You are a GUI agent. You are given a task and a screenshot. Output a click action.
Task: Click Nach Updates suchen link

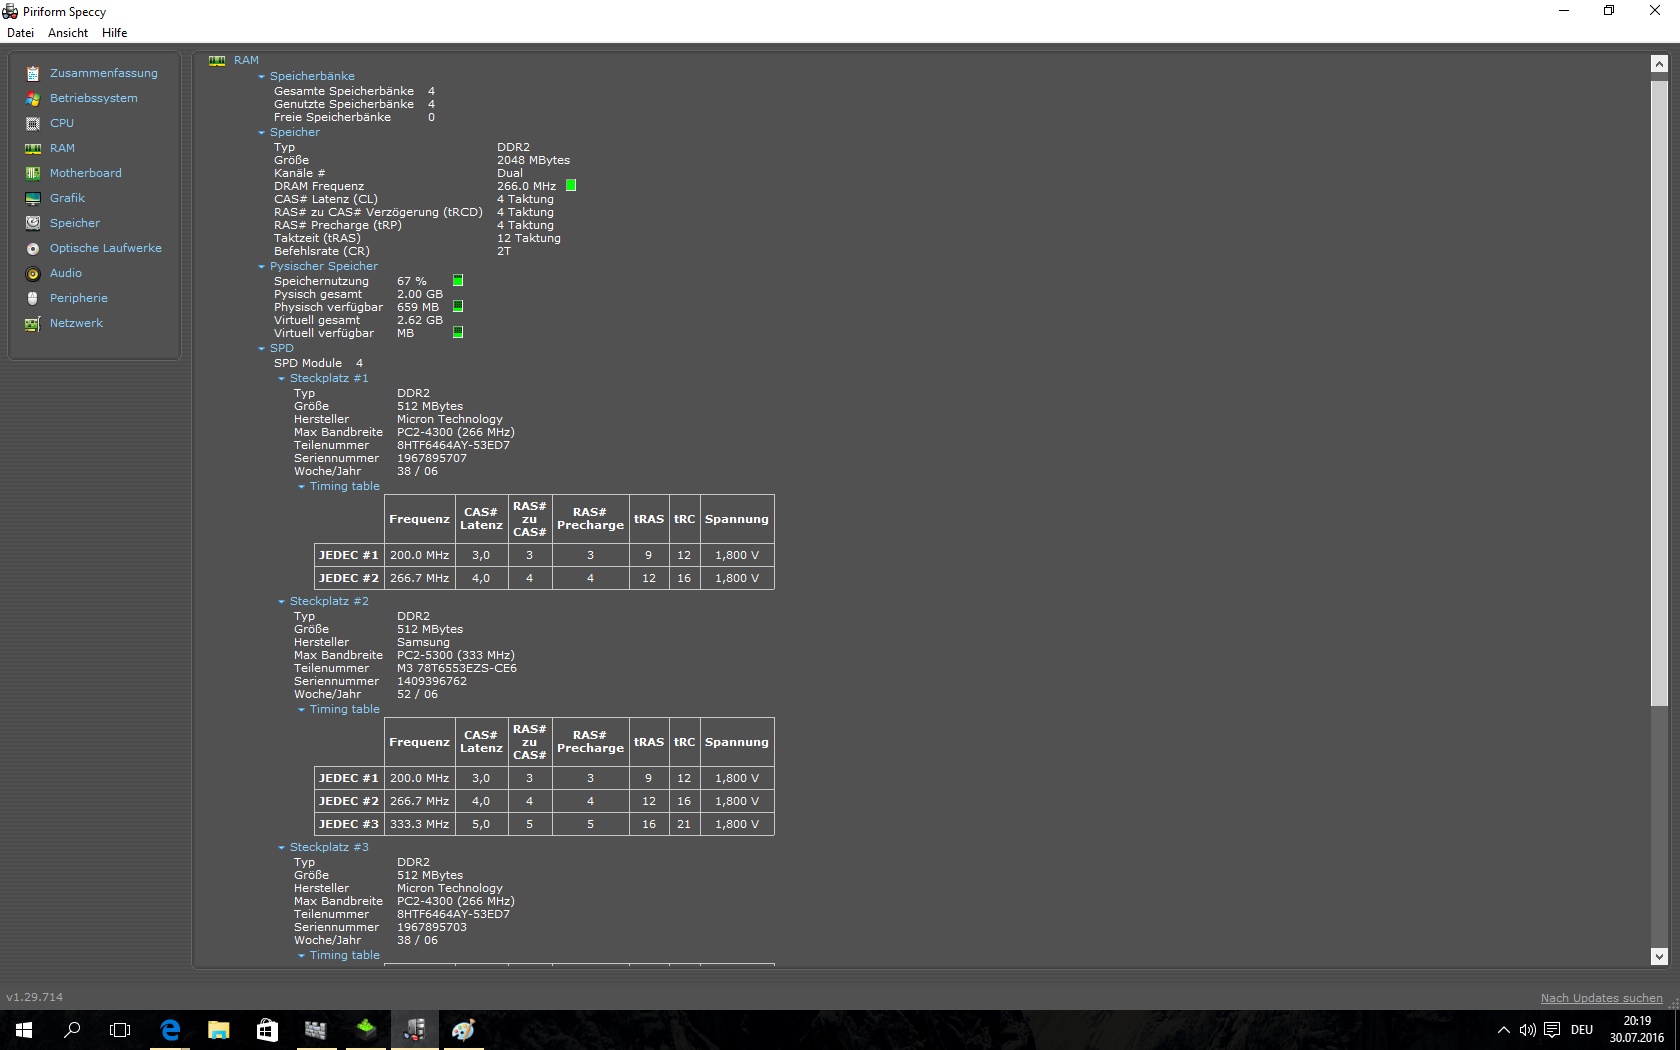coord(1601,998)
